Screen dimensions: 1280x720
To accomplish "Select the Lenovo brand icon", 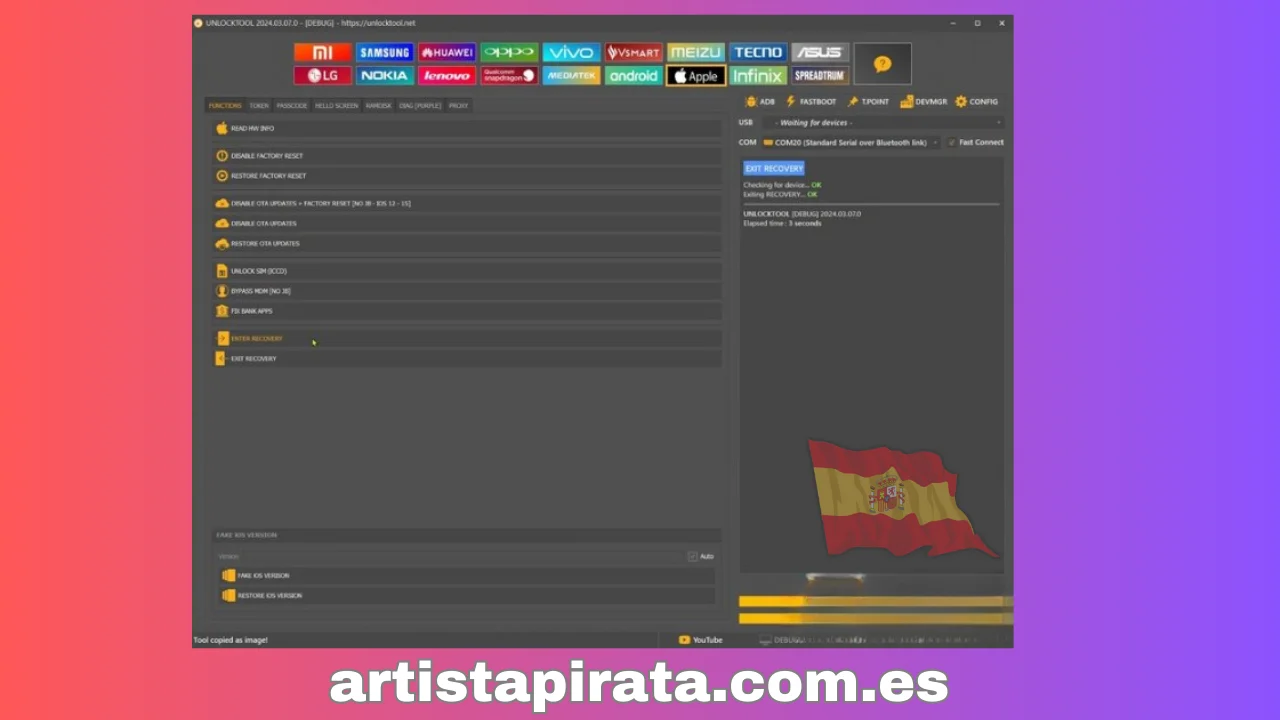I will (447, 75).
